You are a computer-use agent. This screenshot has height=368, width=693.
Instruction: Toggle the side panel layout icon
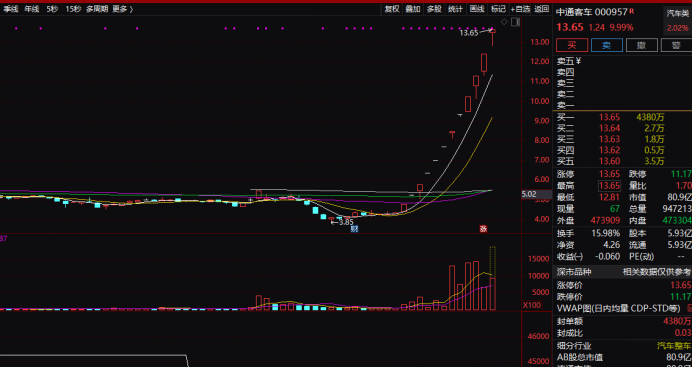coord(515,22)
